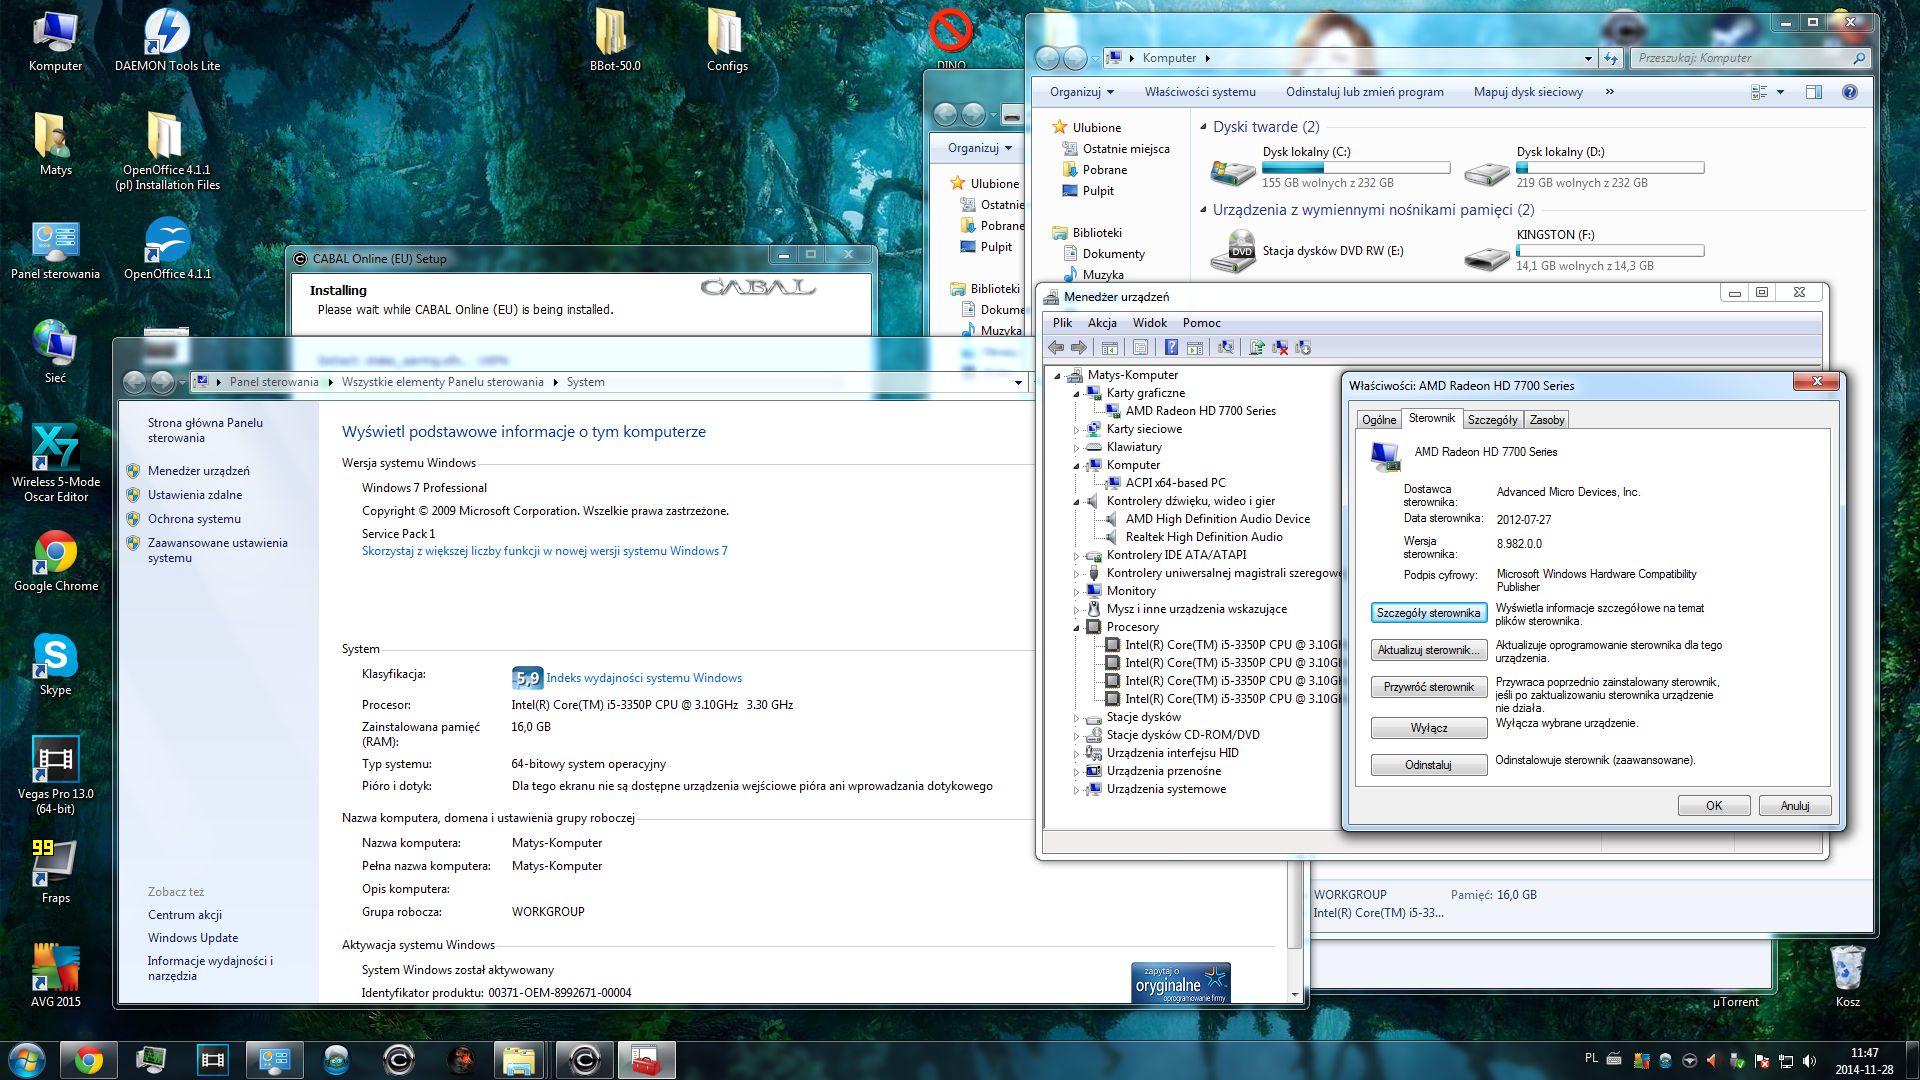Click the Przeszukaj: Komputer search field

(1750, 58)
